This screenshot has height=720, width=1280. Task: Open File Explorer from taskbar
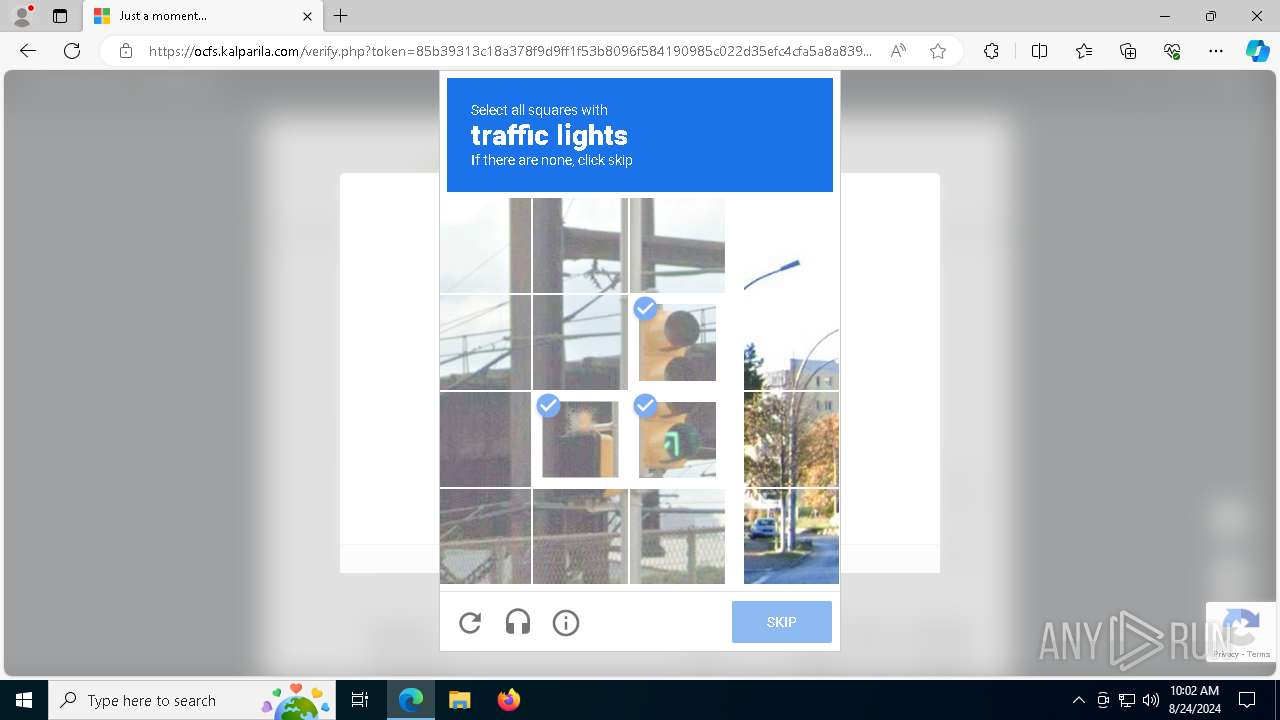click(459, 700)
